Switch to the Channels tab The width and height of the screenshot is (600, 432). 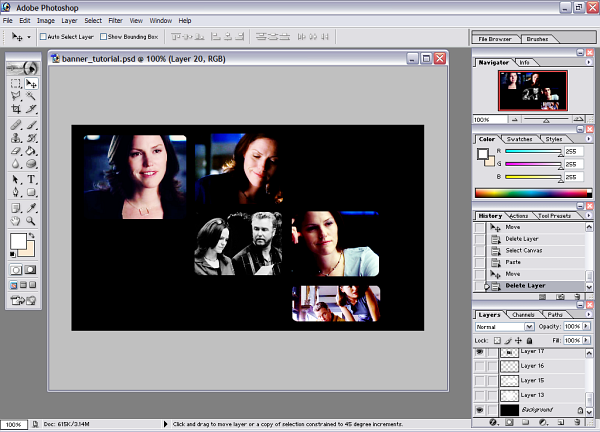[523, 315]
